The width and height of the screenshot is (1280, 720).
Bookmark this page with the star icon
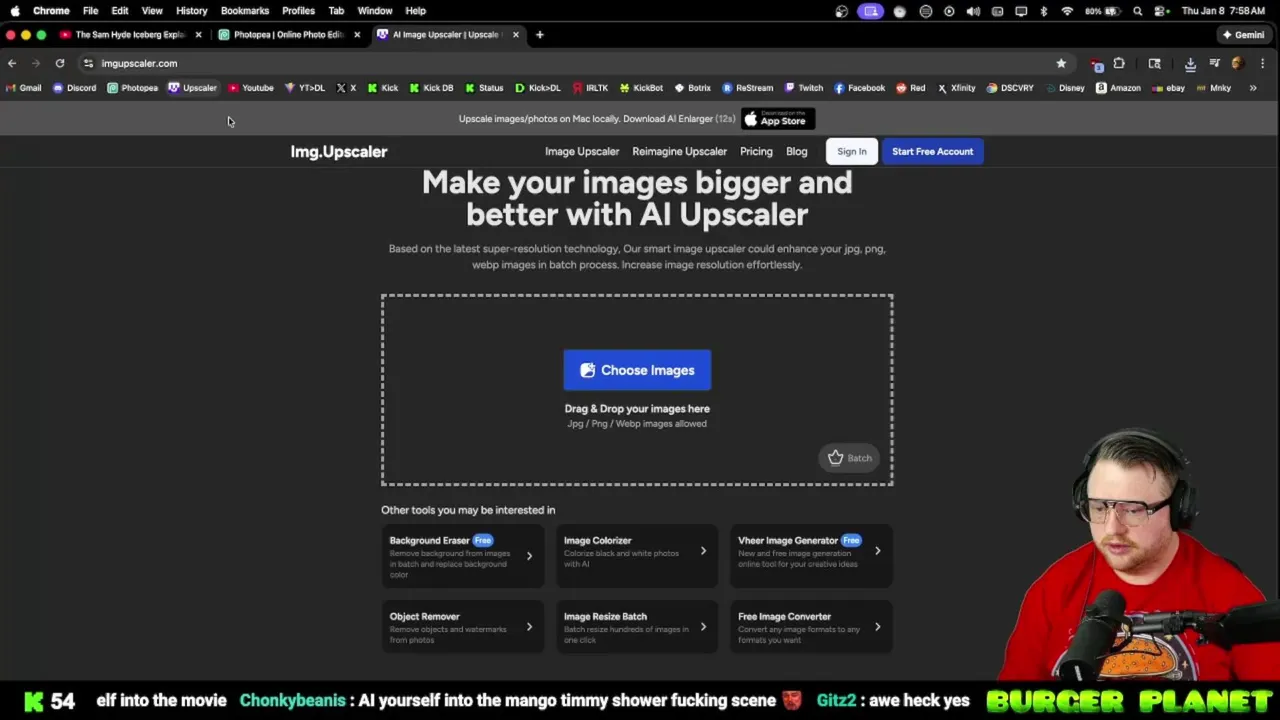tap(1061, 63)
